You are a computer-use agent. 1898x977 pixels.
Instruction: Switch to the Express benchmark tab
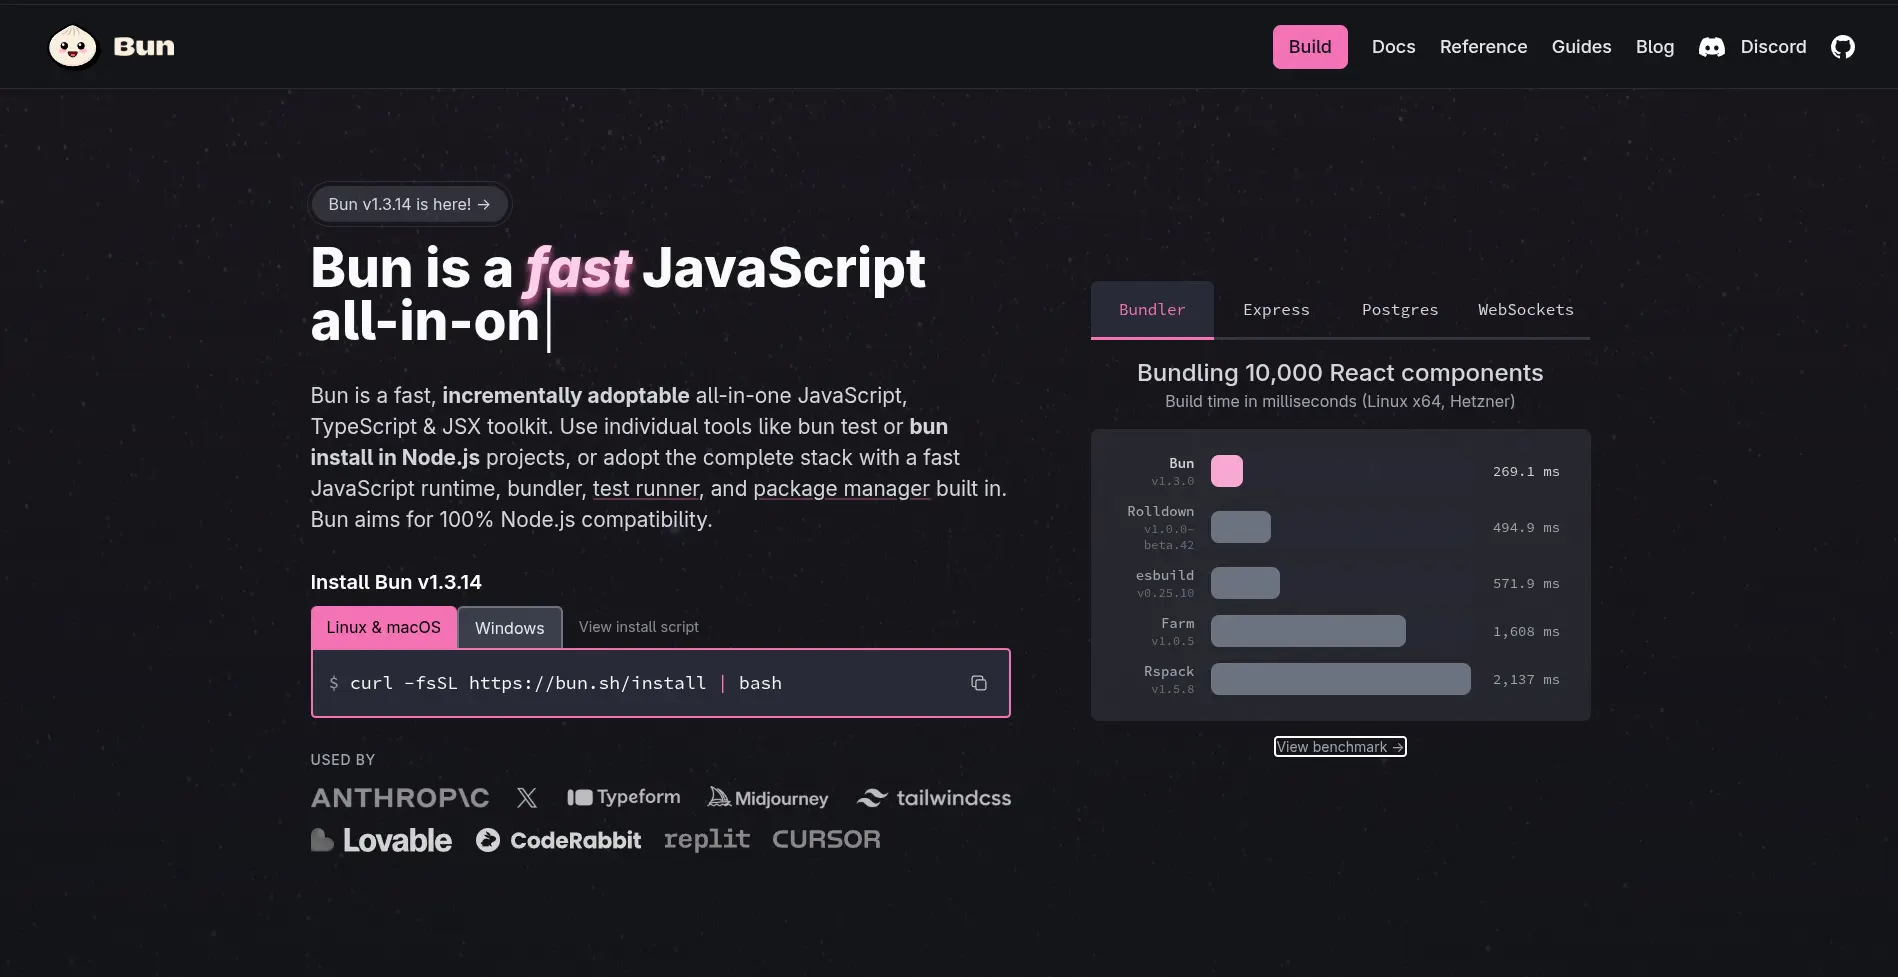coord(1276,310)
